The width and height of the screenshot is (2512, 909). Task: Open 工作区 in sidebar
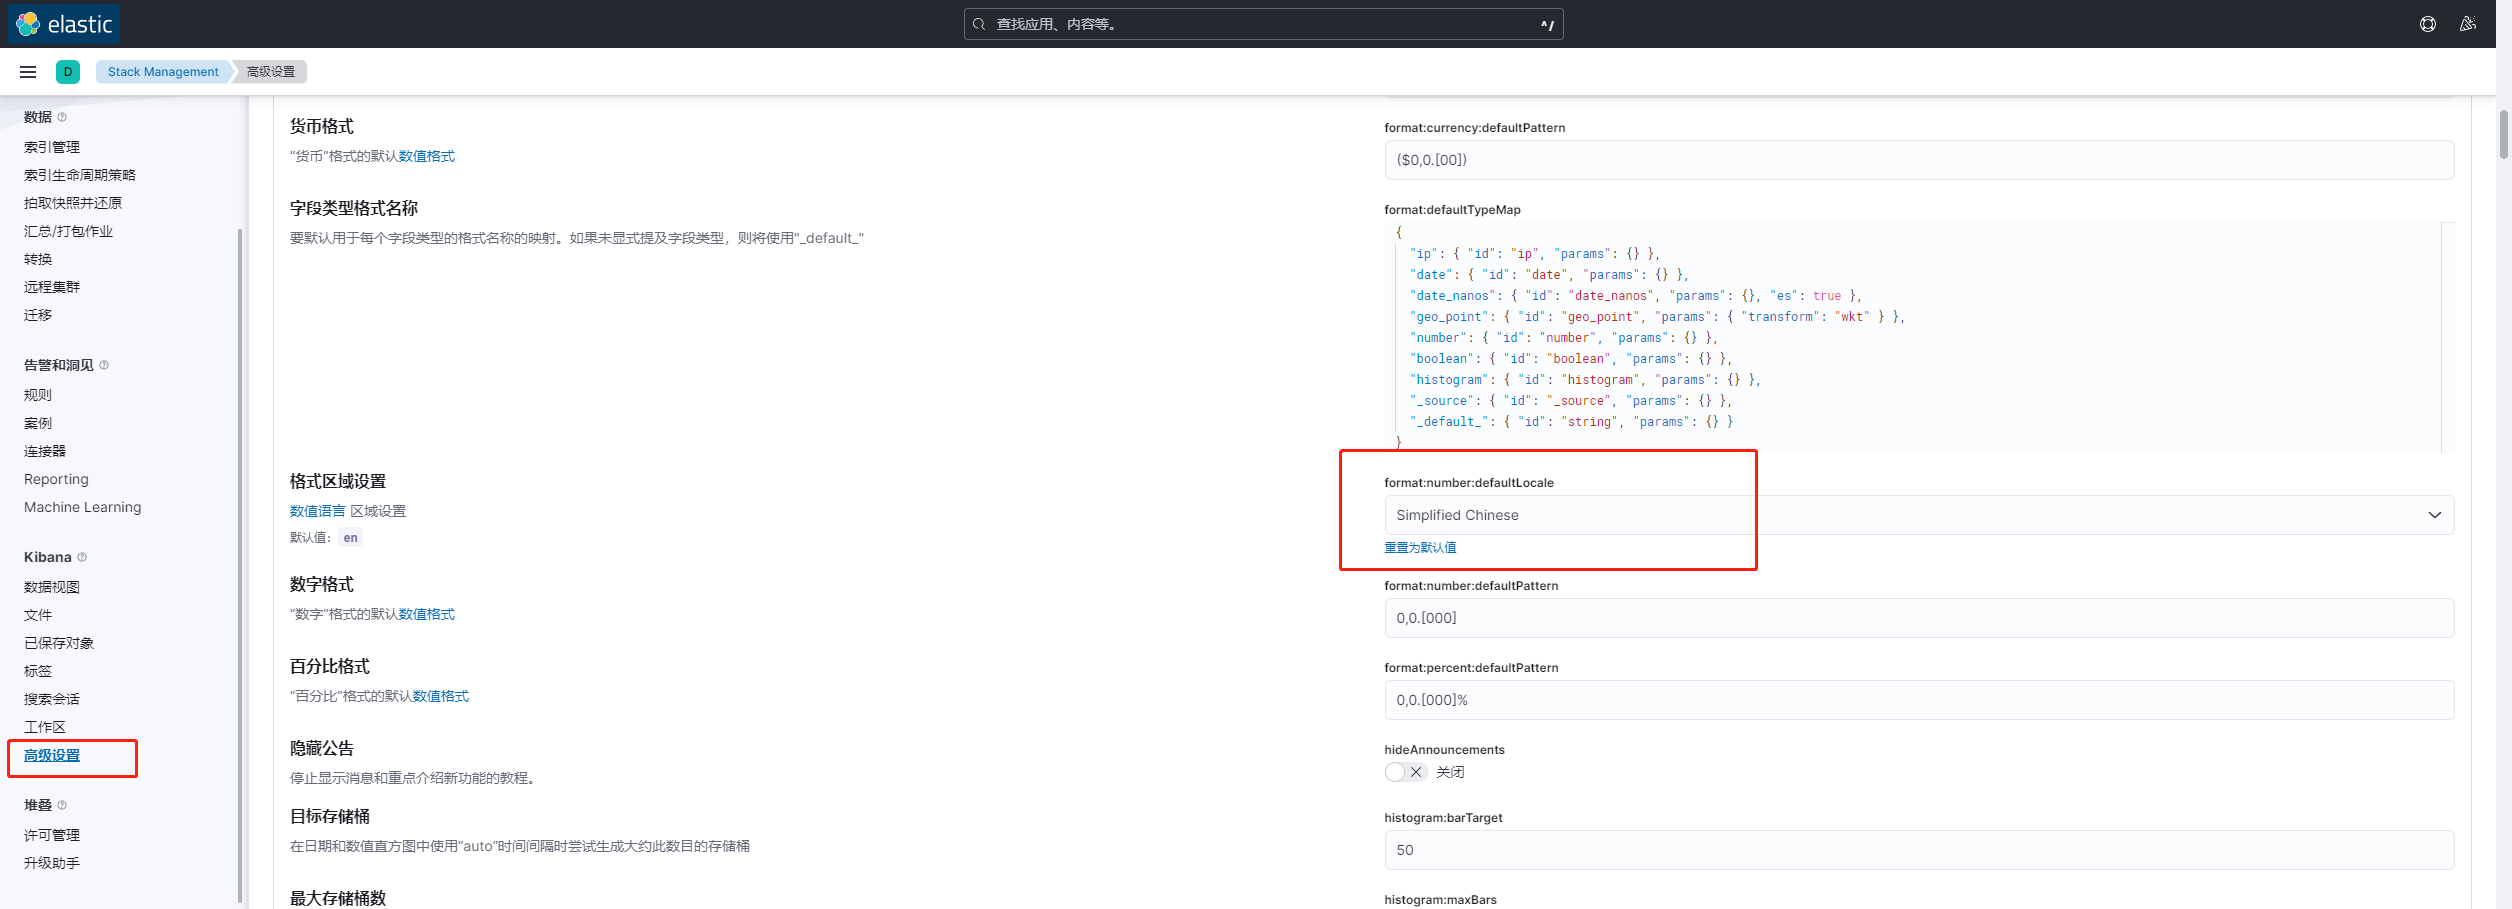45,727
